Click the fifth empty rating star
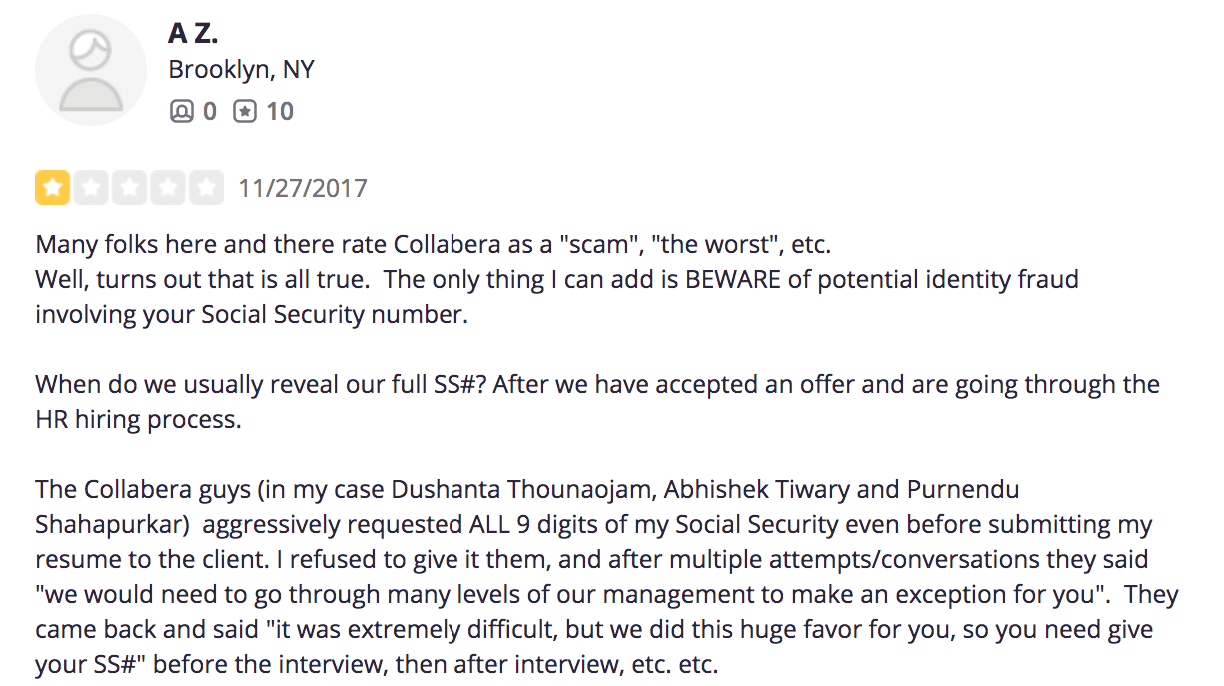 point(208,188)
